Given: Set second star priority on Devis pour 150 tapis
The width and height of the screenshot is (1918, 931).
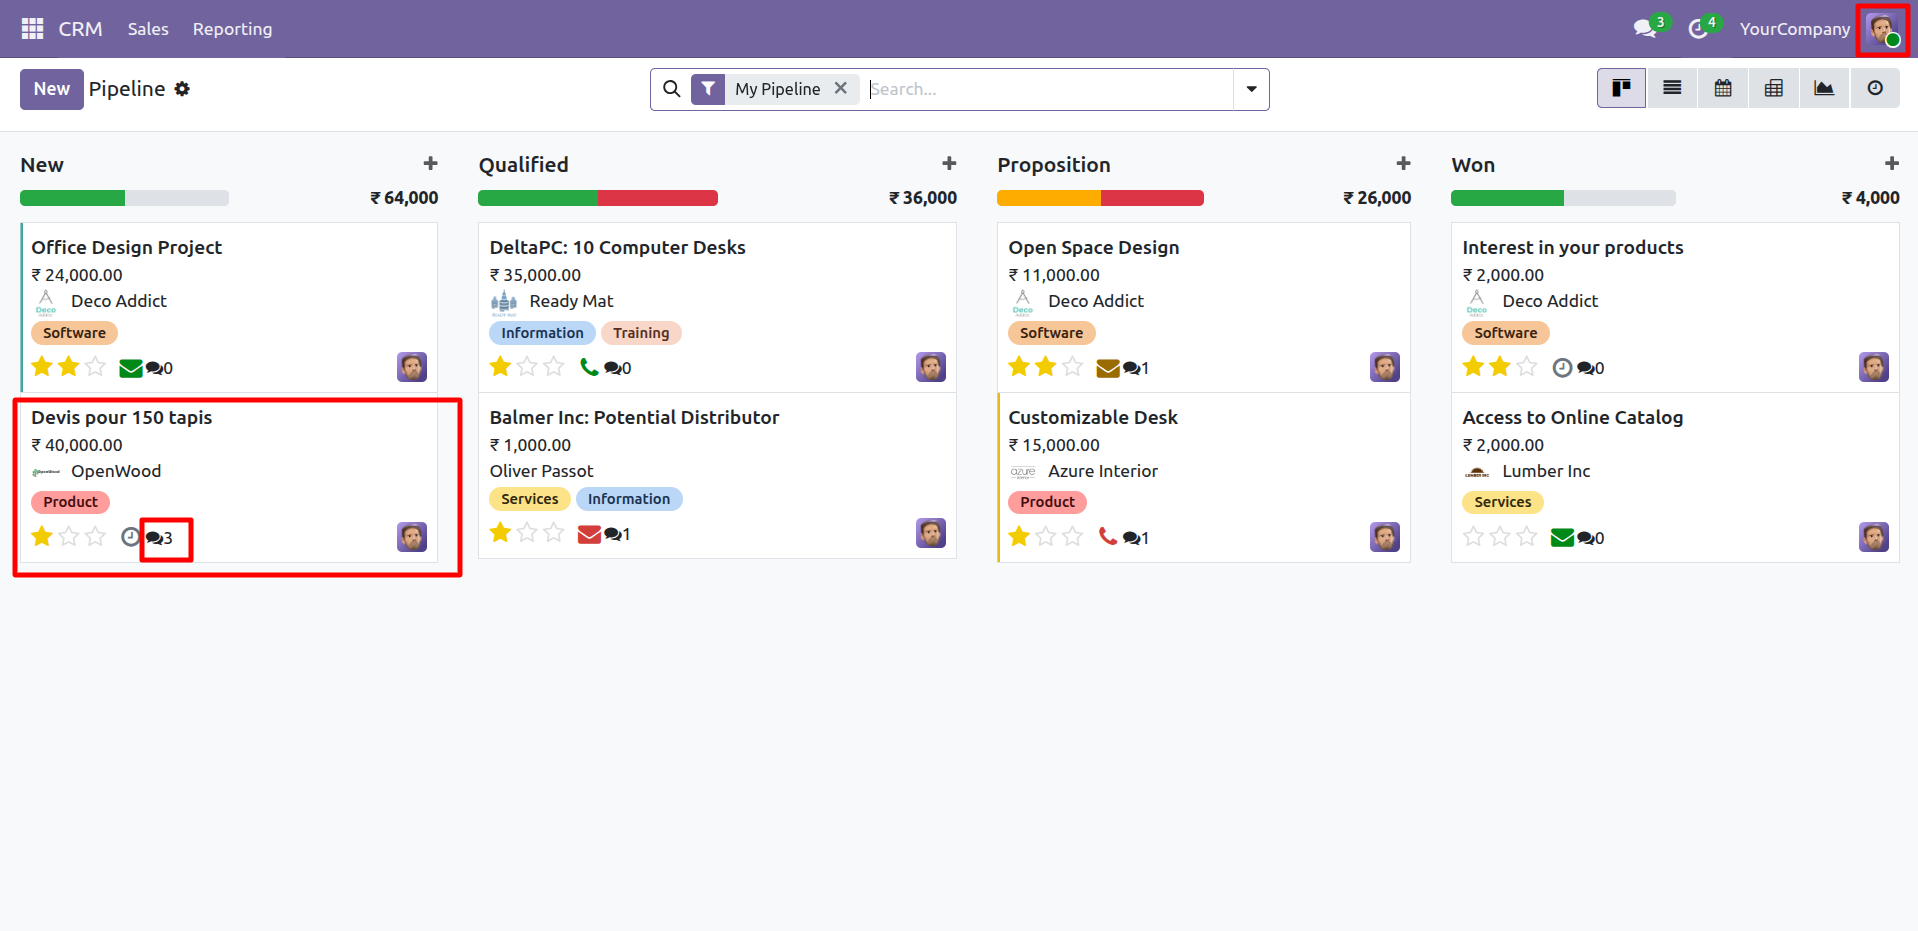Looking at the screenshot, I should [x=69, y=537].
